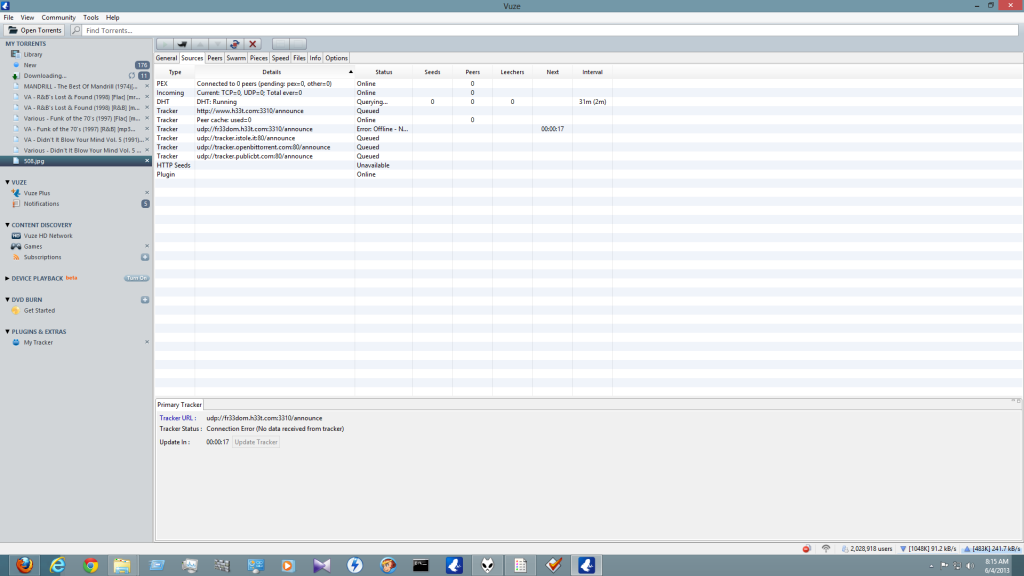Click the download speed indicator in status bar
The width and height of the screenshot is (1024, 576).
point(927,549)
